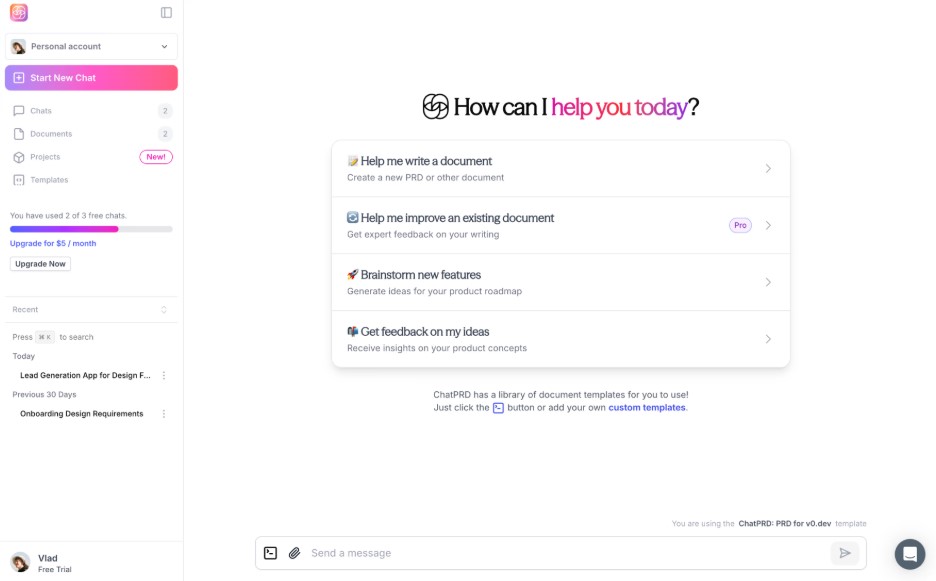This screenshot has width=936, height=581.
Task: Collapse the sidebar panel
Action: [x=166, y=13]
